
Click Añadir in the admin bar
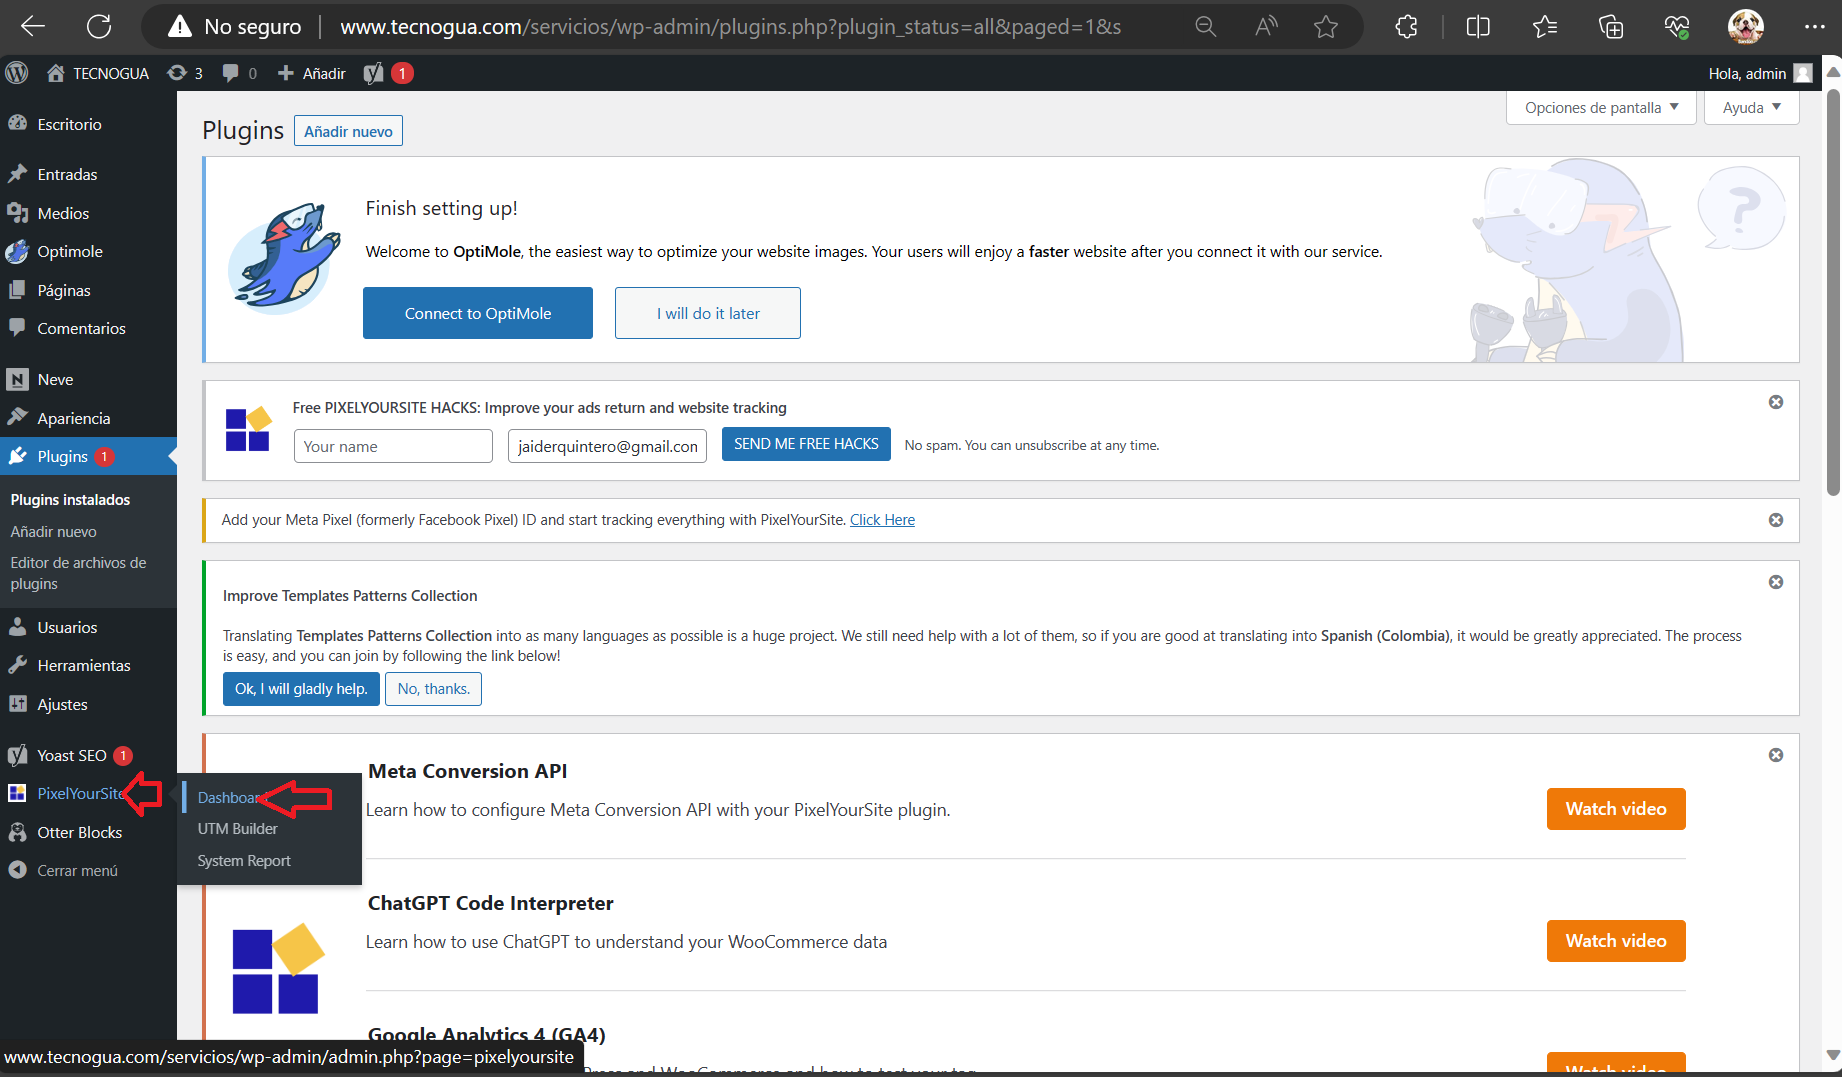click(312, 73)
